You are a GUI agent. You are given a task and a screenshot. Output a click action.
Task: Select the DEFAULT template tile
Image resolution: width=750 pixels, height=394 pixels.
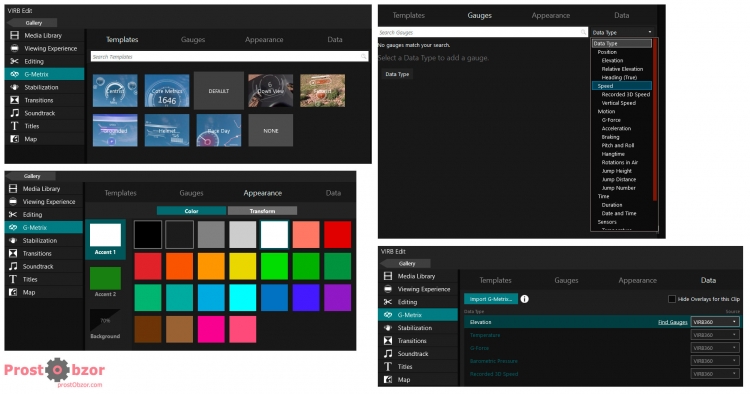(x=219, y=91)
